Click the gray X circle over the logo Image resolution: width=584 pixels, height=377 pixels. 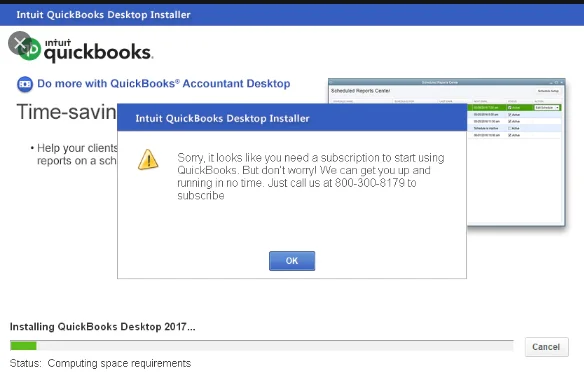pyautogui.click(x=19, y=43)
